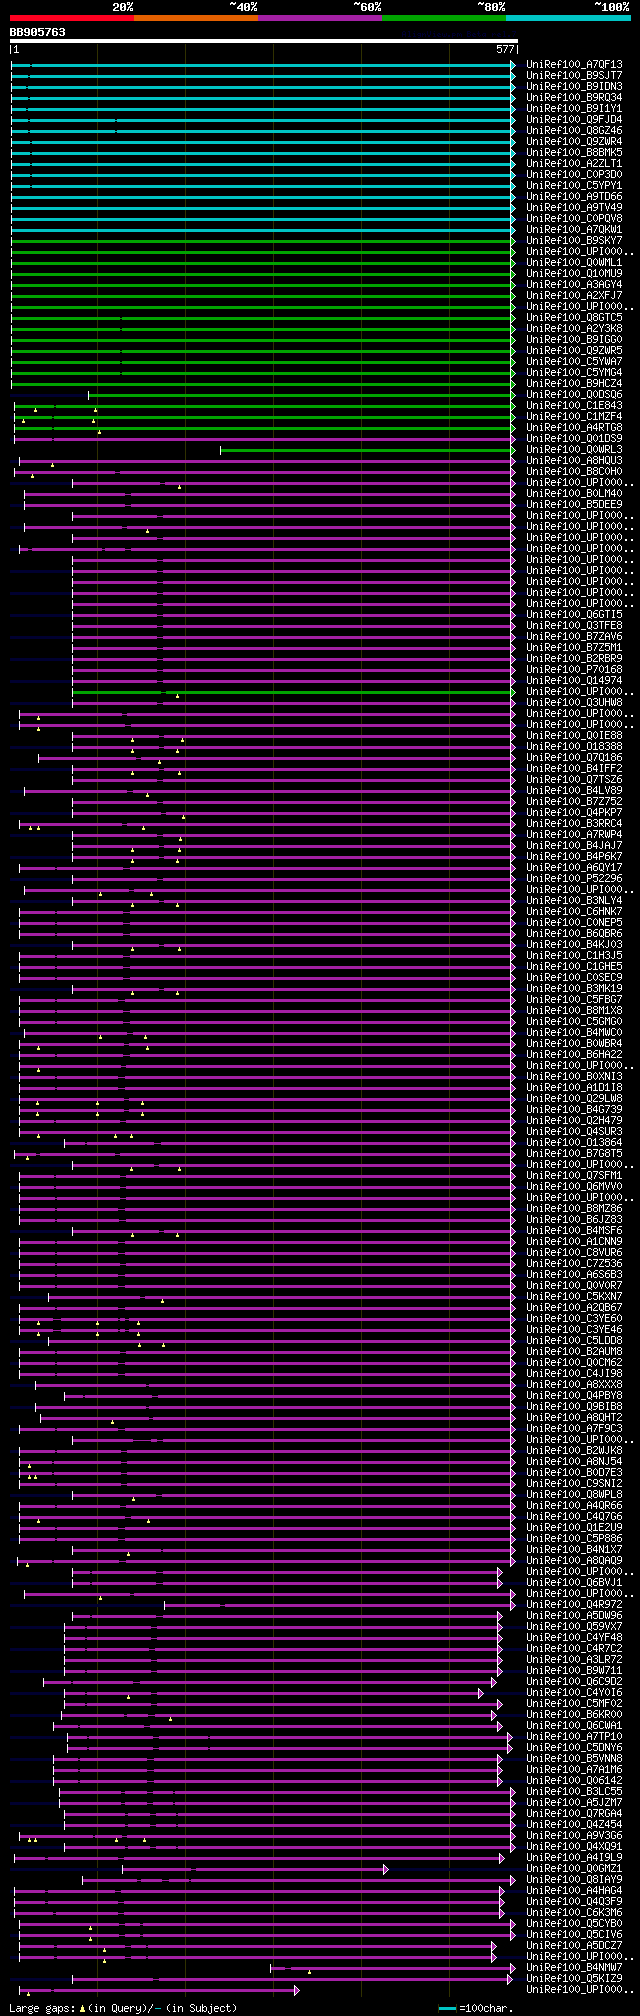Select hit label UniRef100_P52296
This screenshot has height=2016, width=640.
coord(574,879)
